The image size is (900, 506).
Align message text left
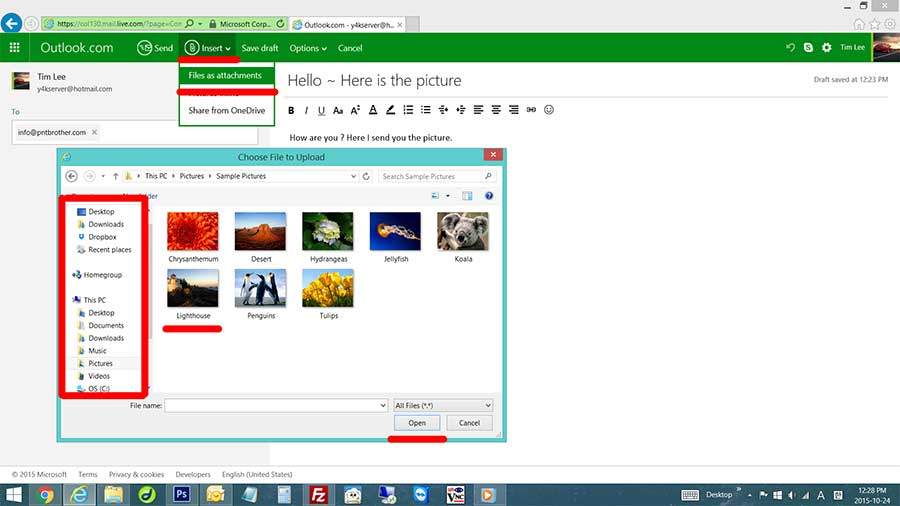pos(478,110)
